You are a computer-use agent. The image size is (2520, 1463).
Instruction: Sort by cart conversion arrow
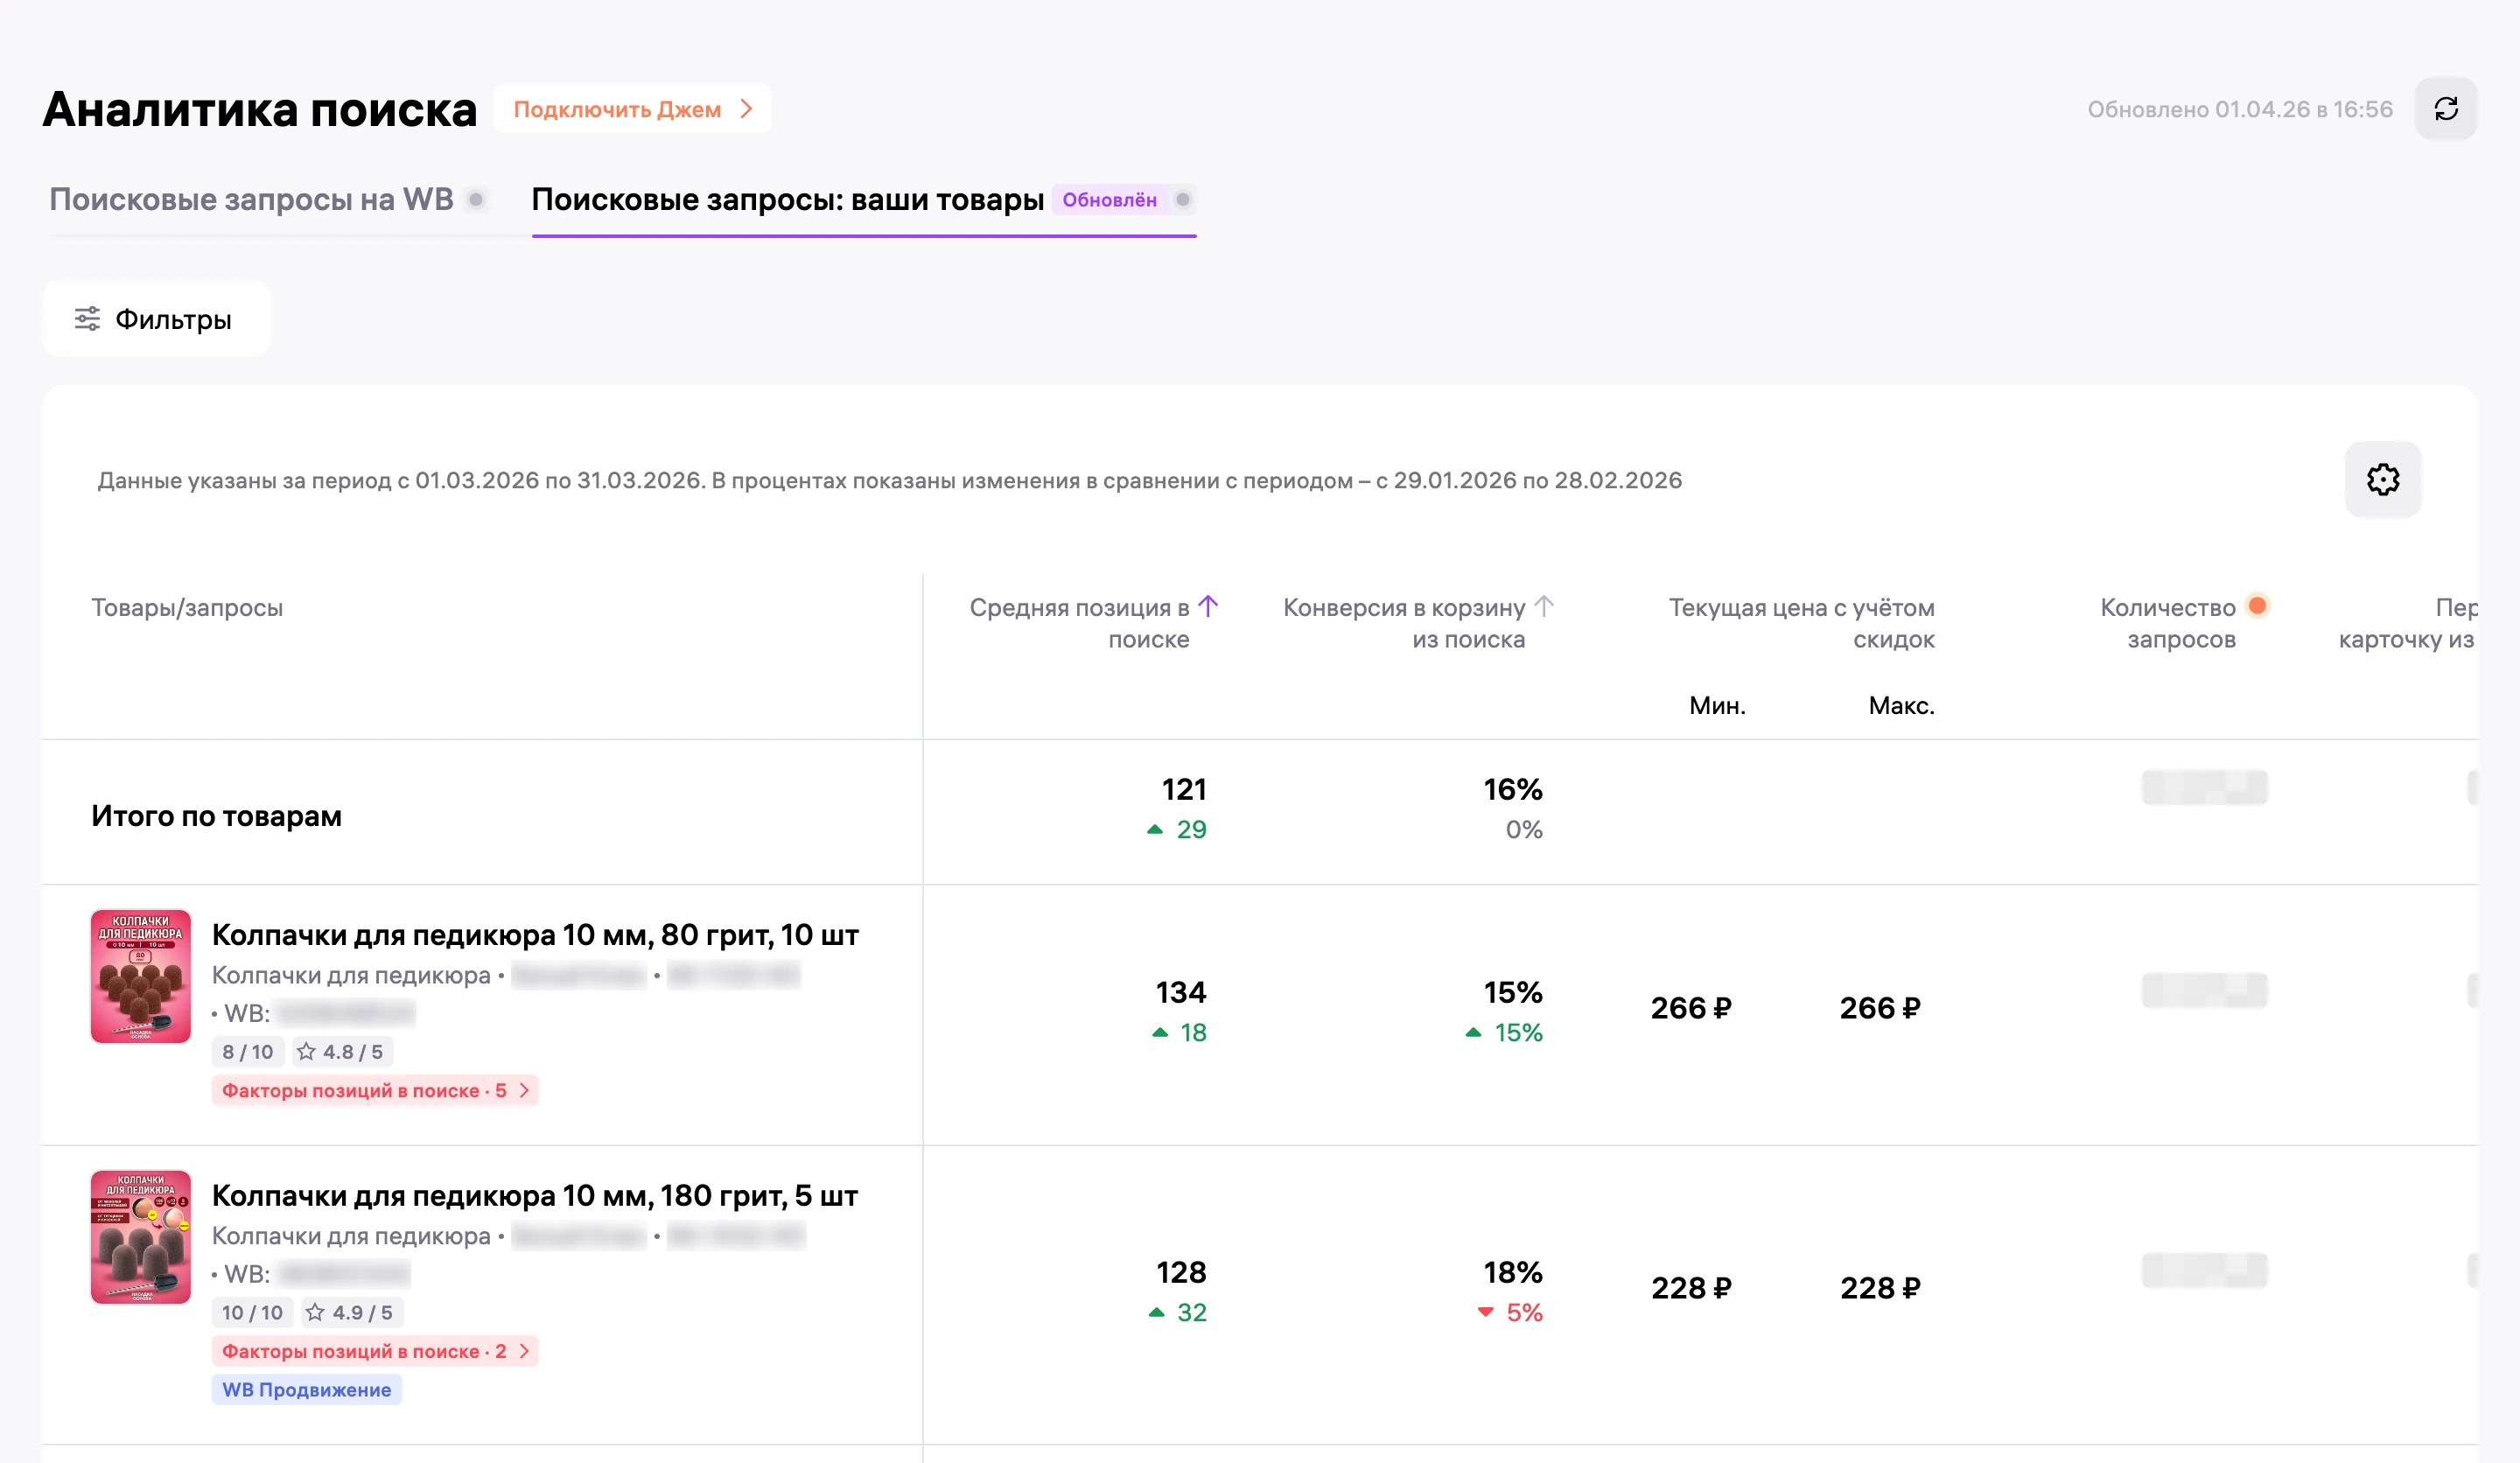coord(1544,607)
